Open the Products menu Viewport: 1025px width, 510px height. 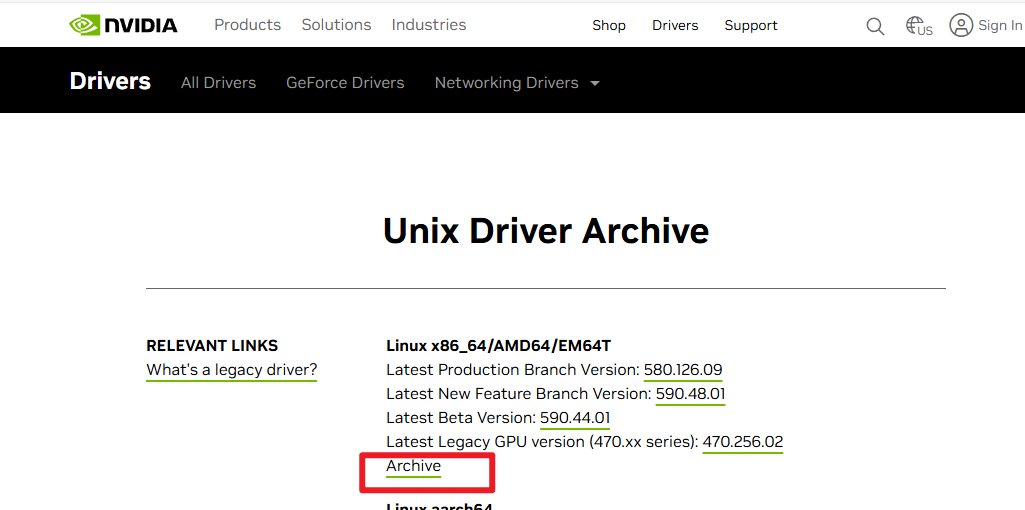pyautogui.click(x=248, y=25)
